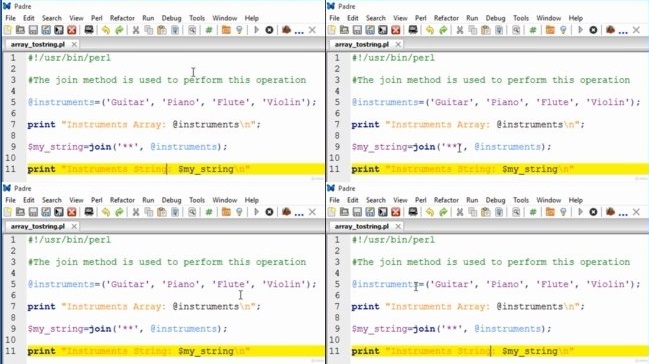Open the Debug menu in the bottom-left window
649x364 pixels.
171,200
